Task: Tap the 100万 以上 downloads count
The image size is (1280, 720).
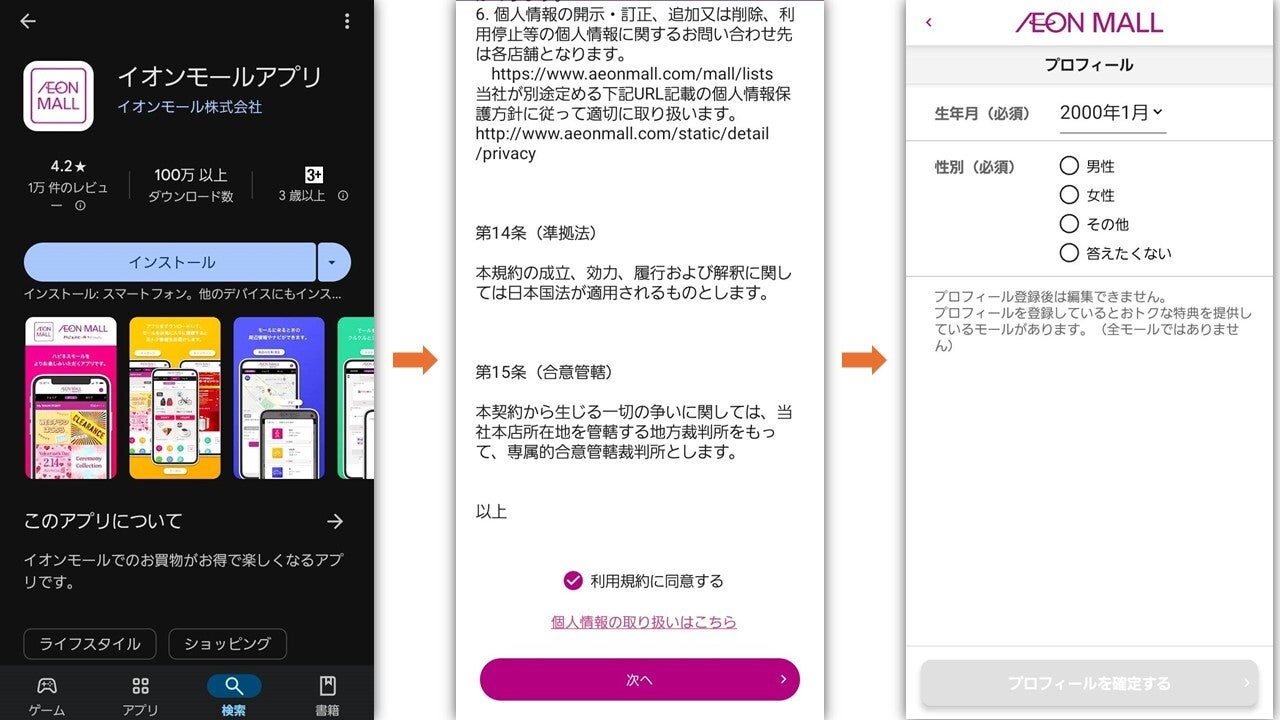Action: pyautogui.click(x=191, y=175)
